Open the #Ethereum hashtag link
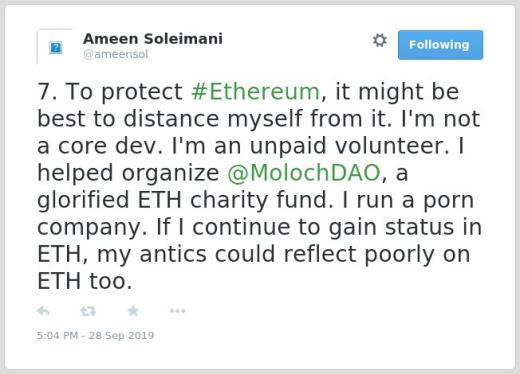 pos(256,91)
